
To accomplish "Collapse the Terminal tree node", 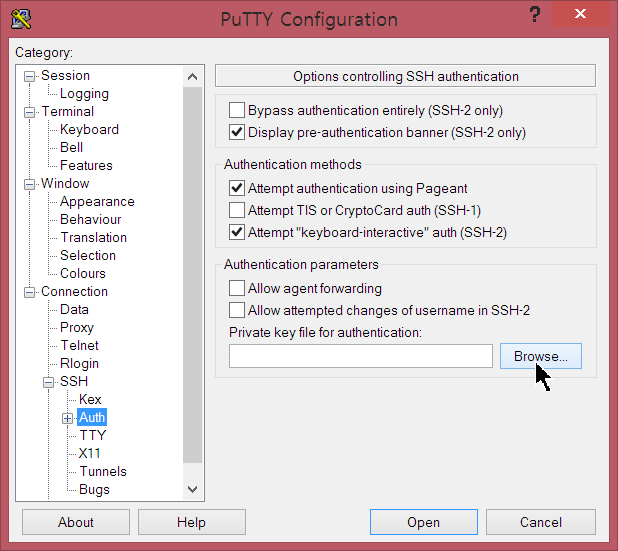I will 29,112.
